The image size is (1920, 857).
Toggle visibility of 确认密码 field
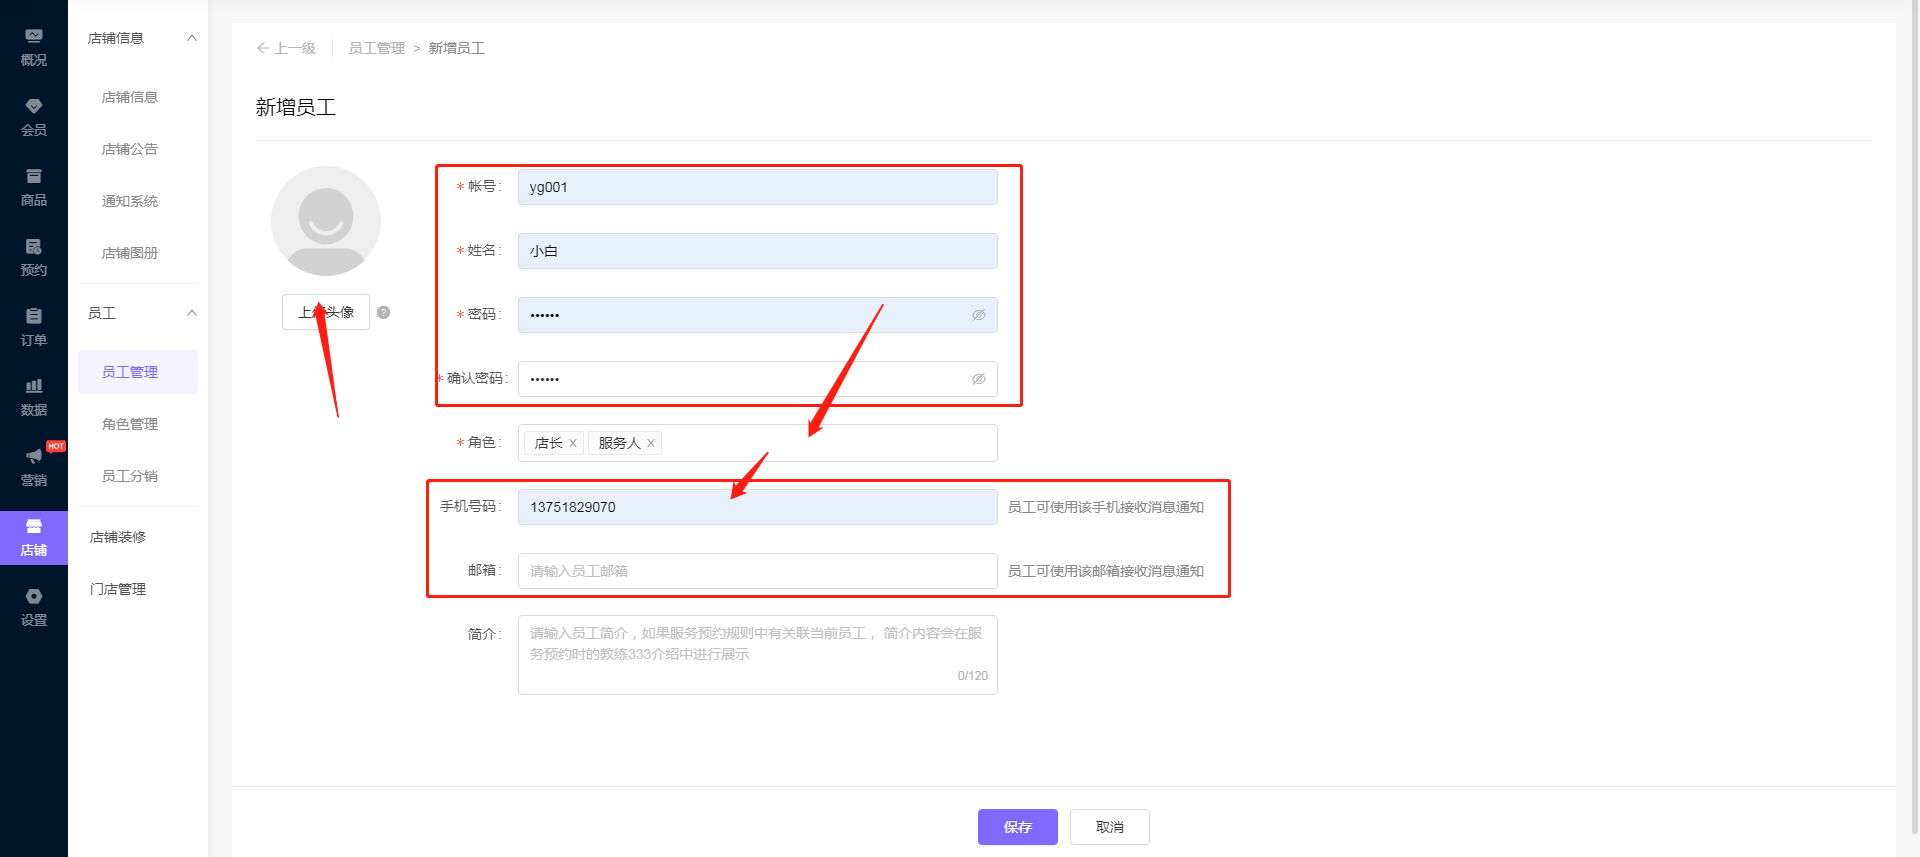coord(979,379)
